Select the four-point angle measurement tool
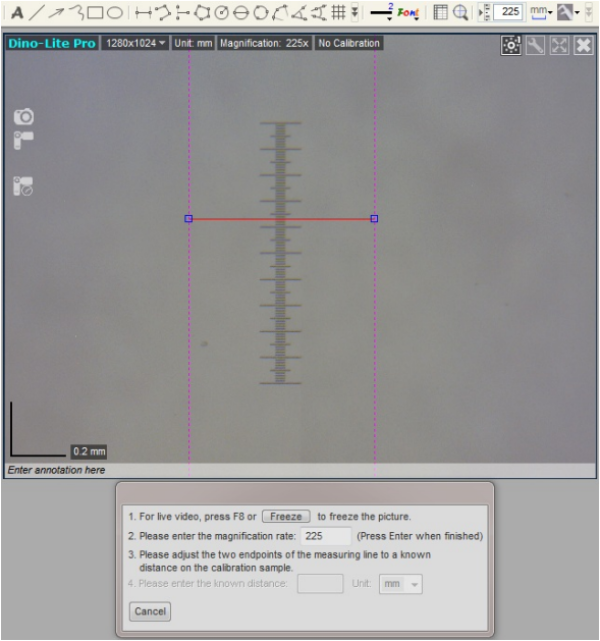The width and height of the screenshot is (600, 641). point(319,13)
